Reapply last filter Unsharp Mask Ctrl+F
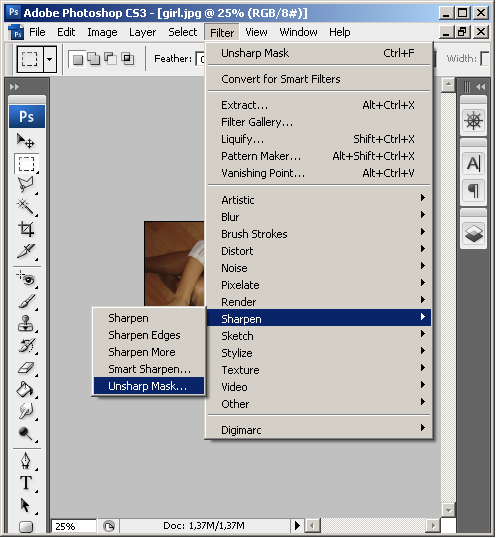 [x=319, y=53]
